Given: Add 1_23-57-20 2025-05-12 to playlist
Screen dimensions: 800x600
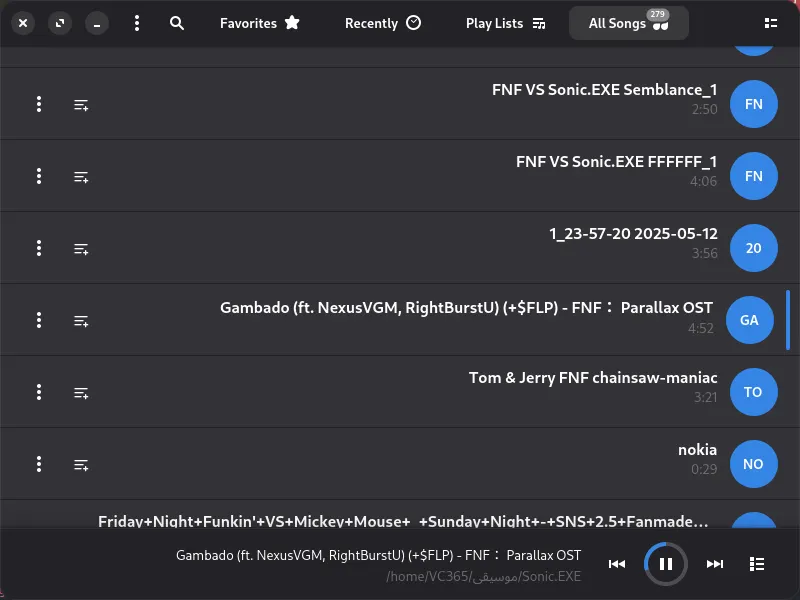Looking at the screenshot, I should (81, 249).
